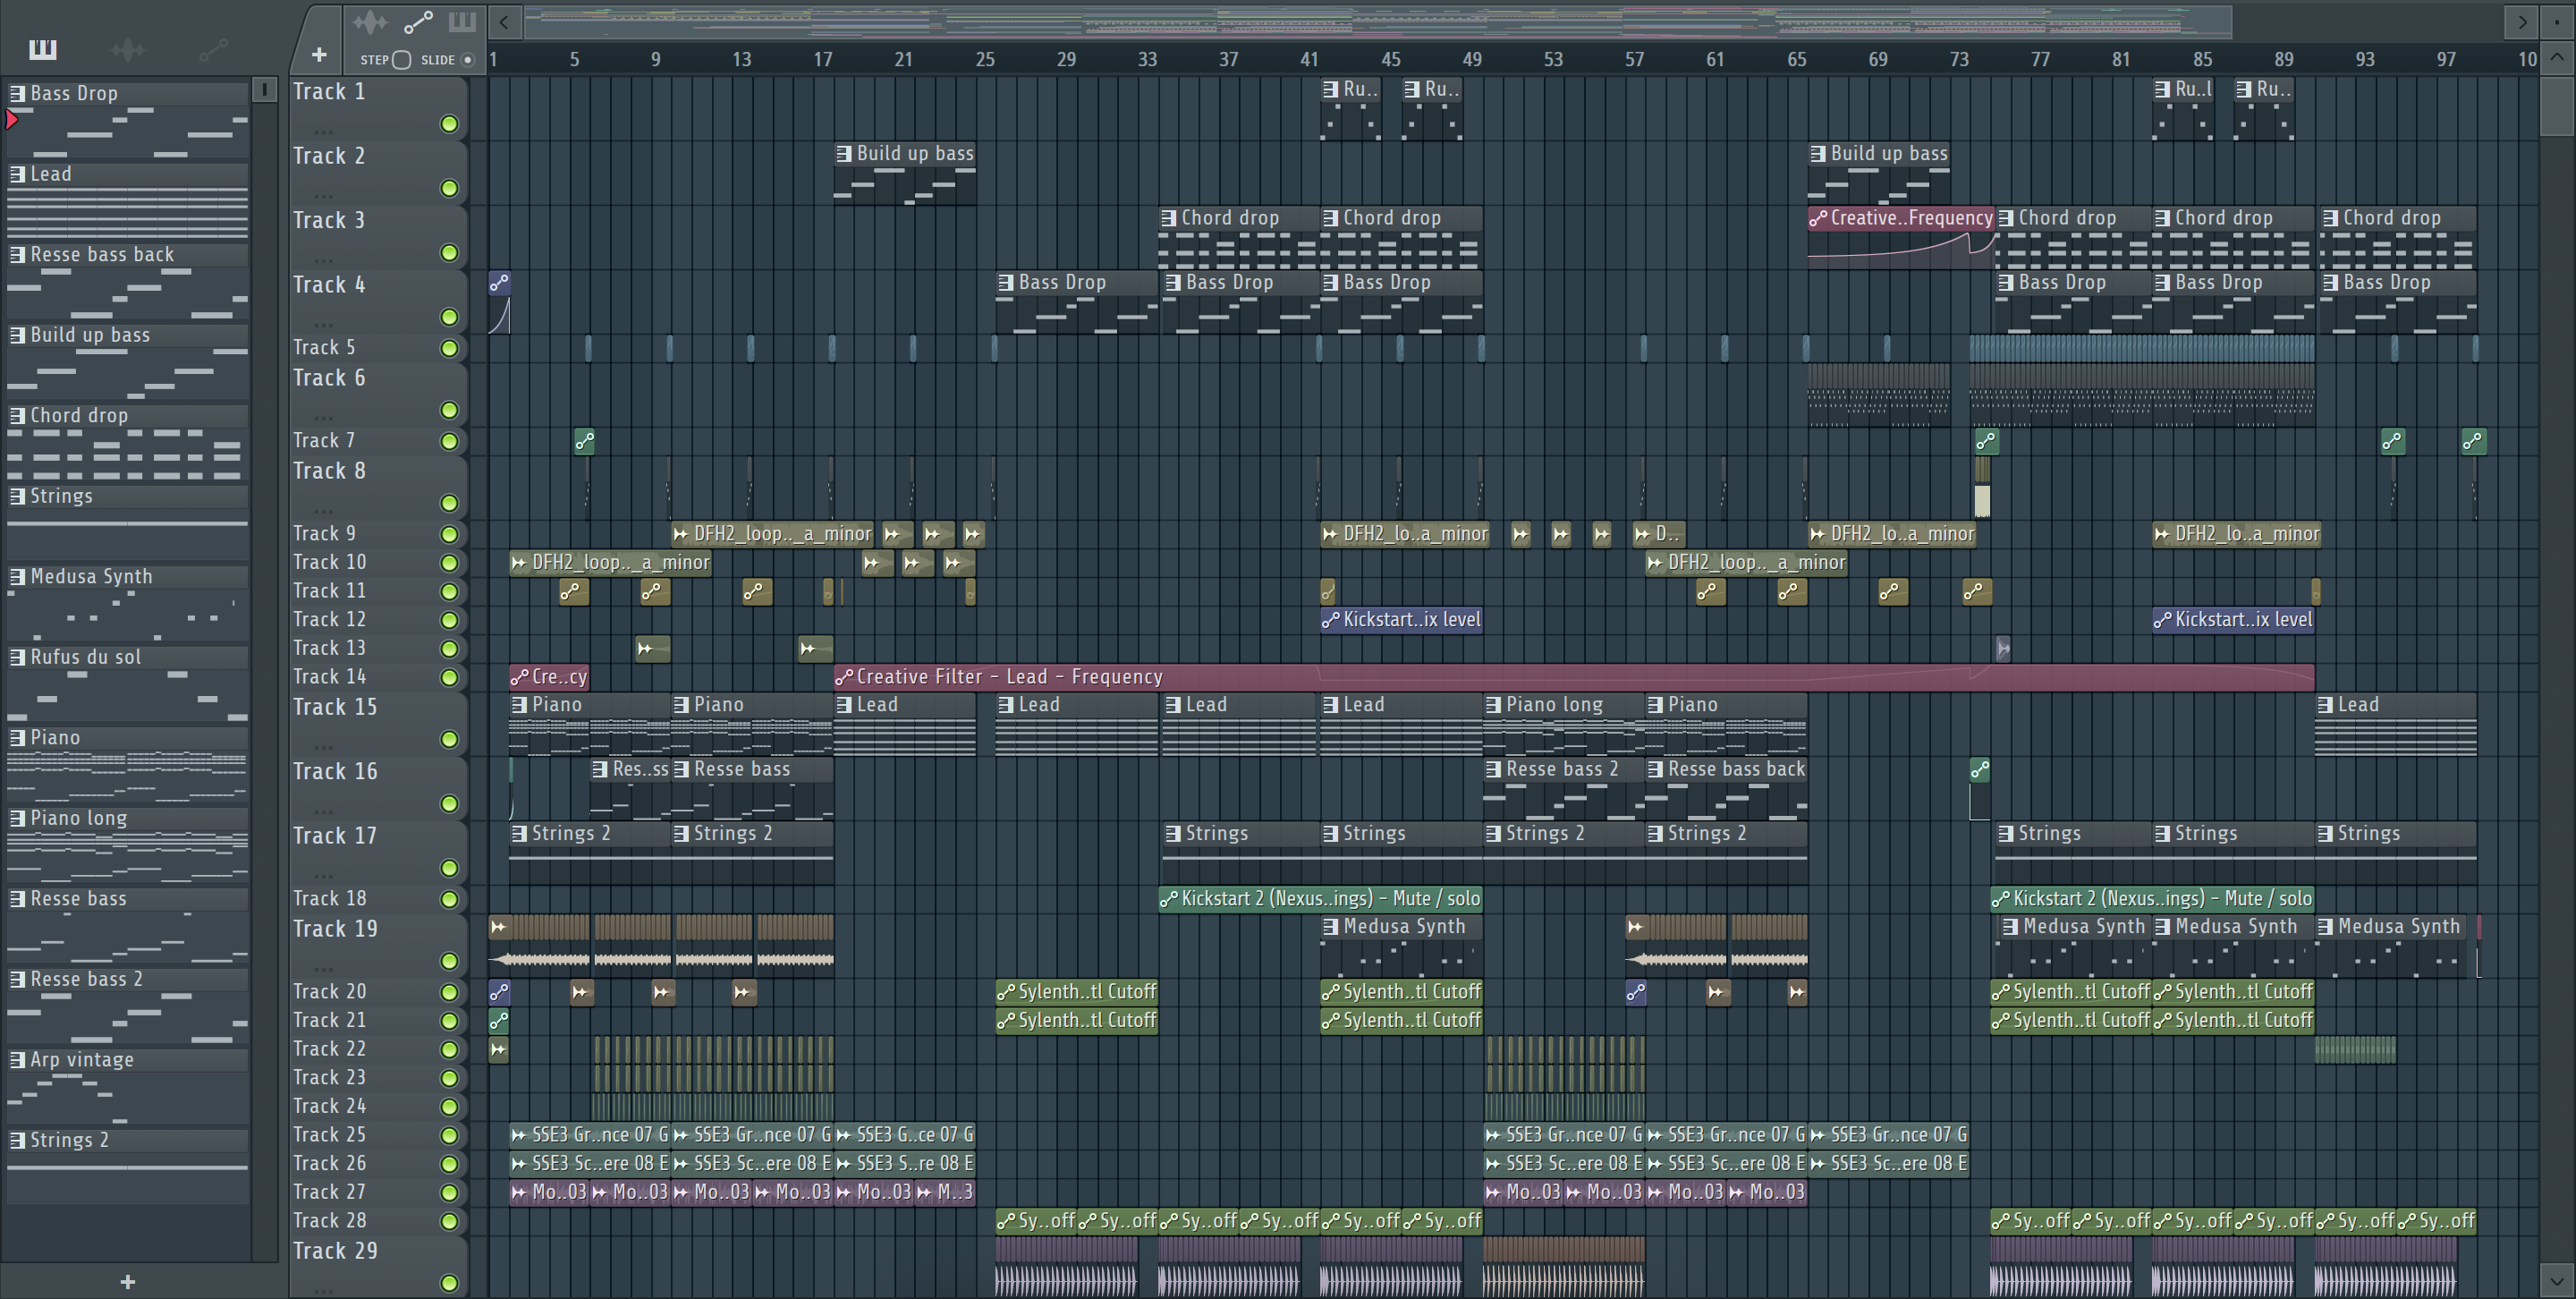The width and height of the screenshot is (2576, 1299).
Task: Select the green automation clip at start of Track 21
Action: (499, 1021)
